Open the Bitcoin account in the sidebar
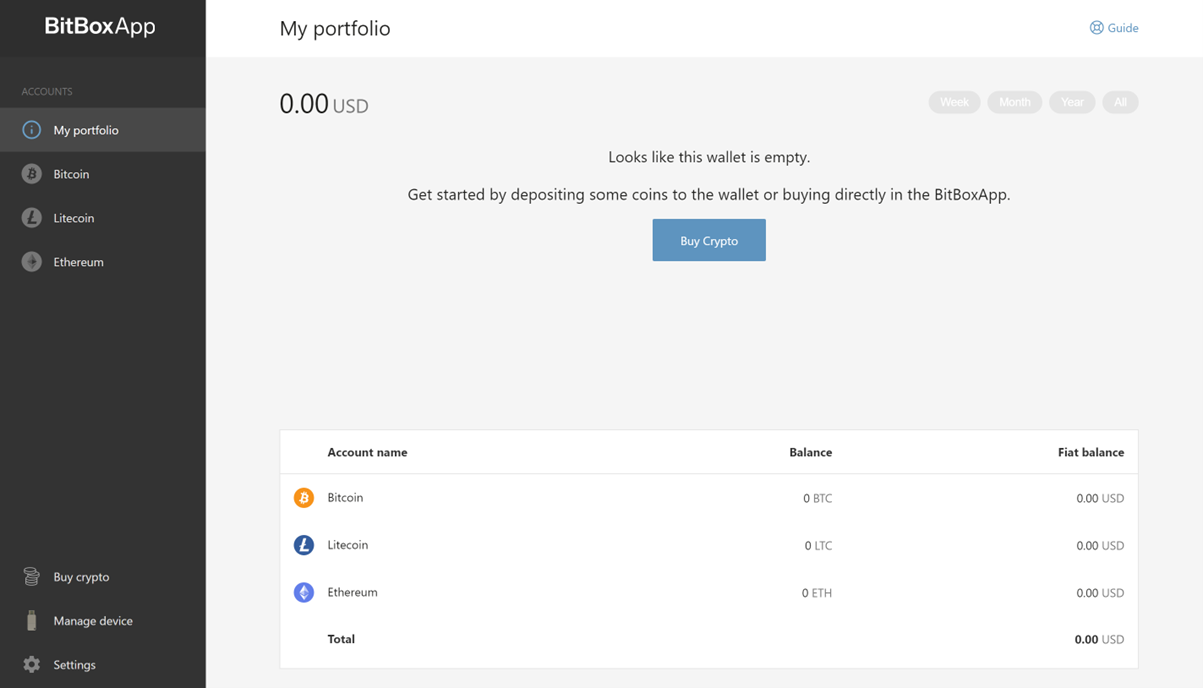This screenshot has width=1203, height=688. 103,174
